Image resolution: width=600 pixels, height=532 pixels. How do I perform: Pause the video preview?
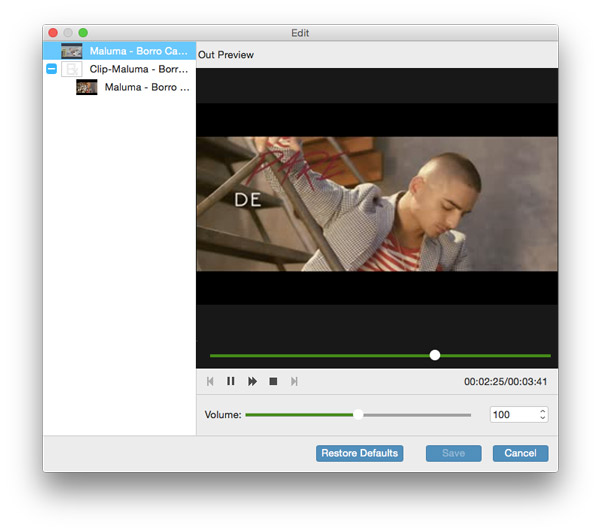(231, 381)
